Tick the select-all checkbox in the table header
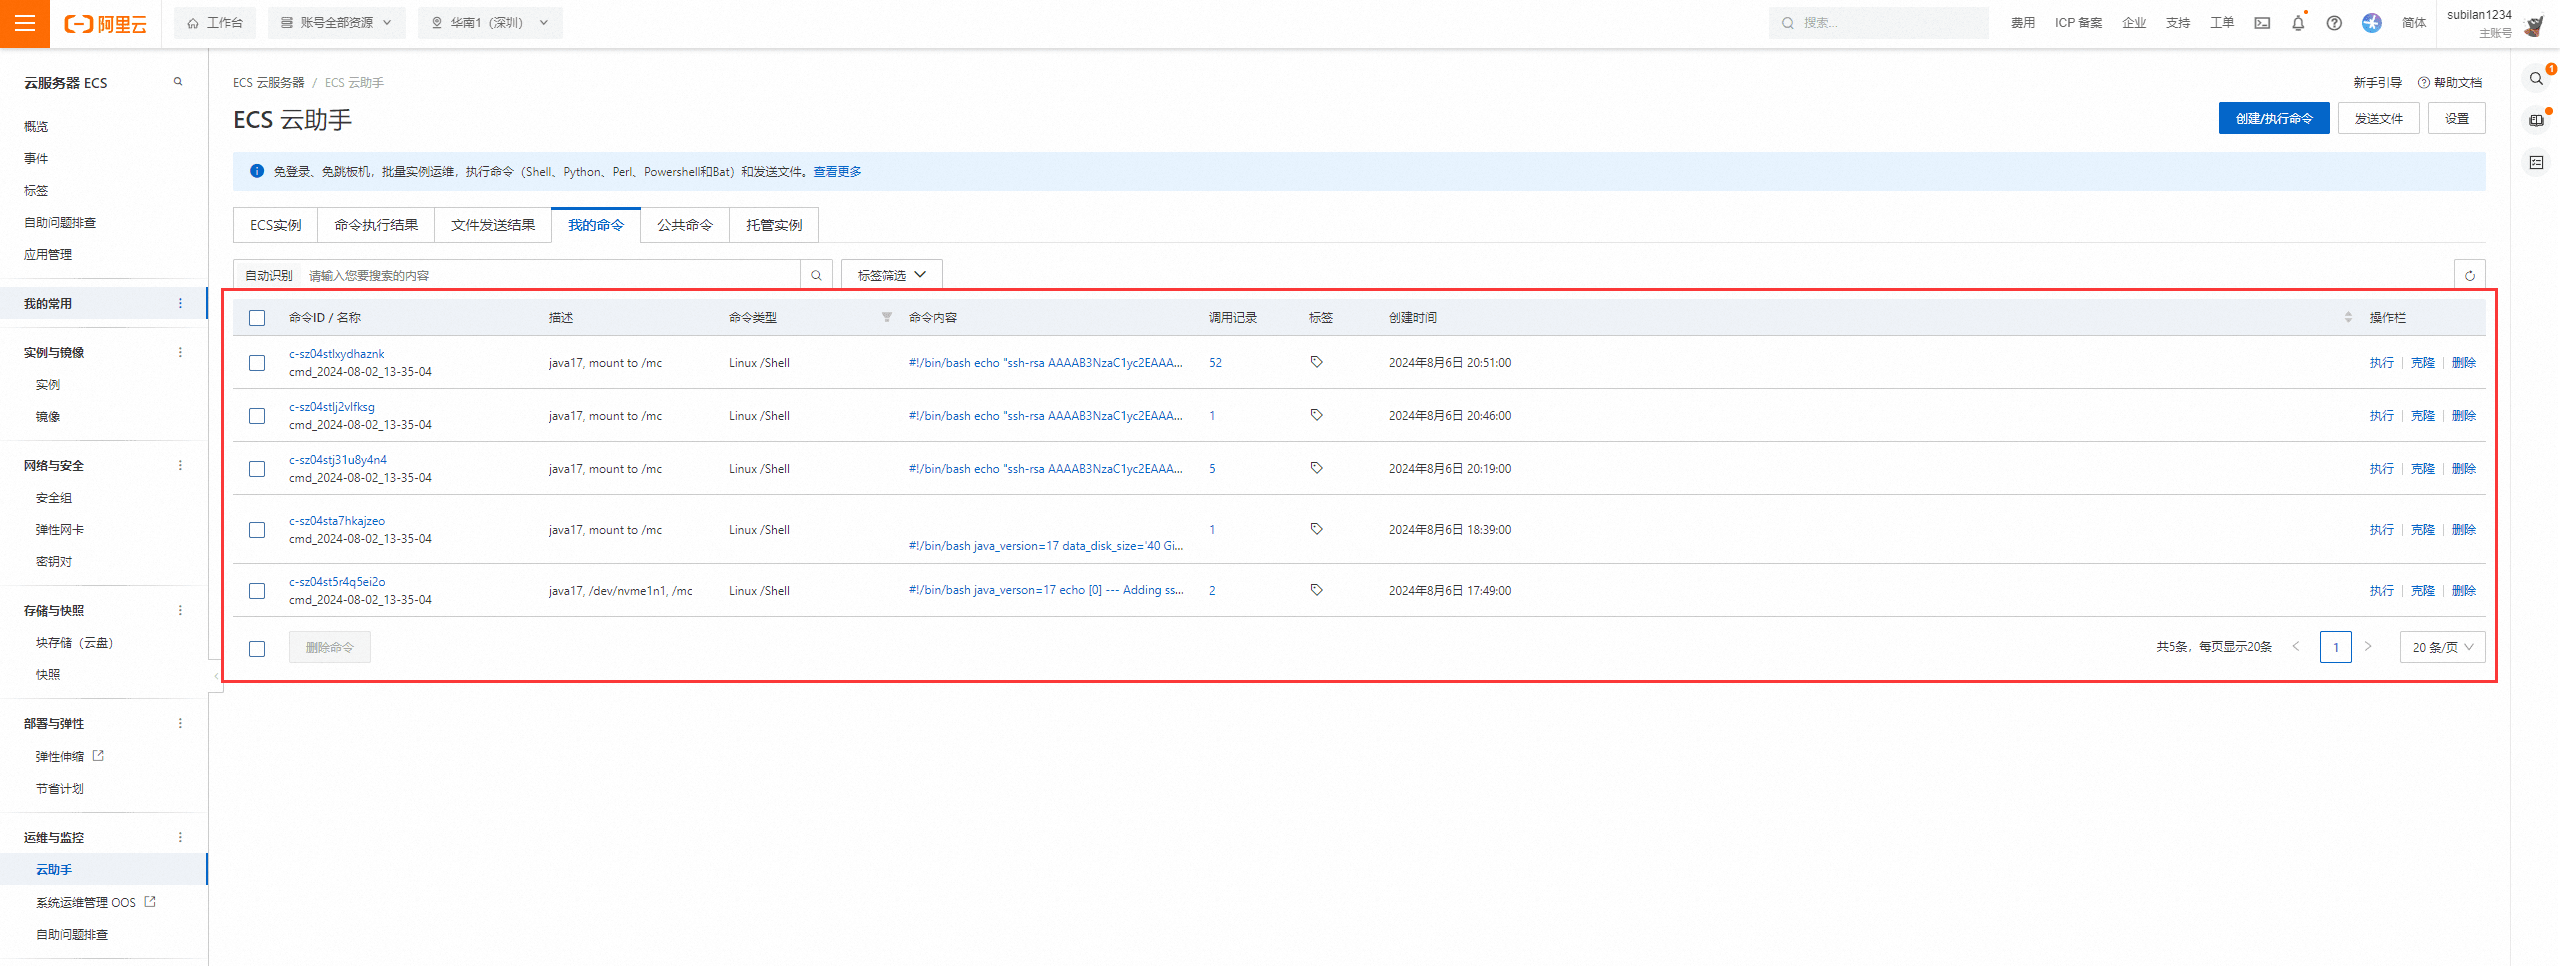This screenshot has width=2560, height=966. click(257, 318)
